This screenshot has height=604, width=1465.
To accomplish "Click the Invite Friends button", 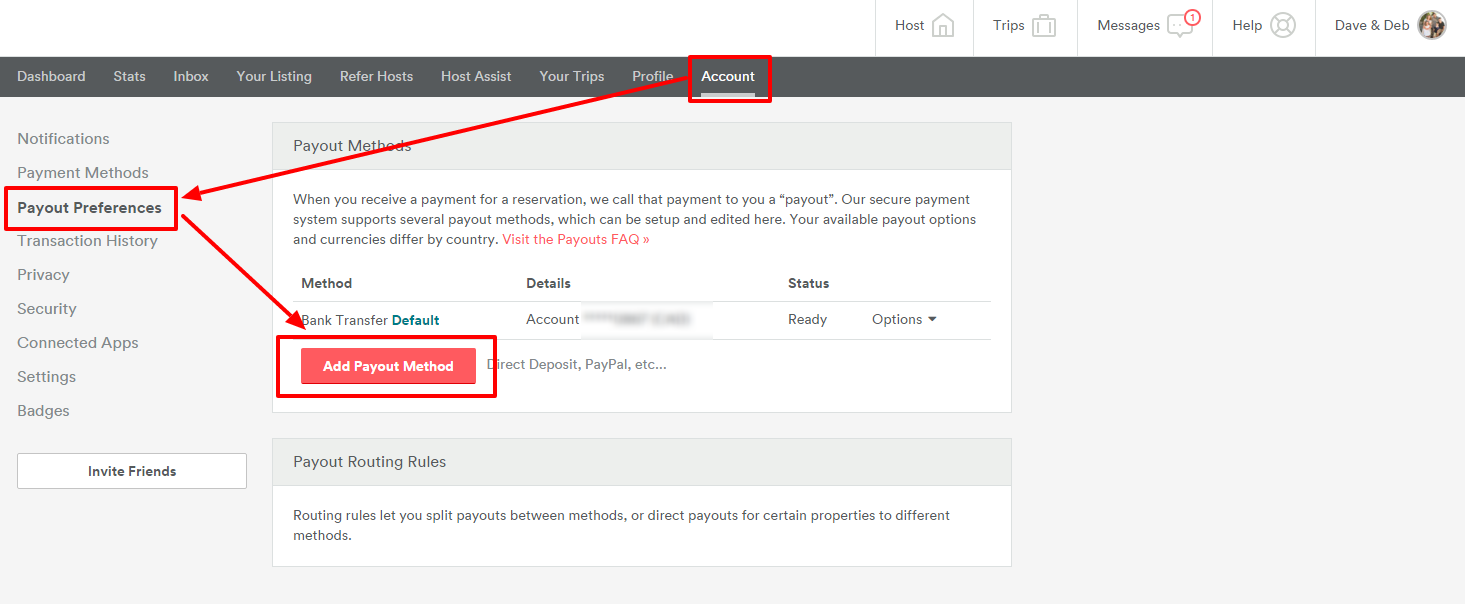I will click(x=131, y=470).
